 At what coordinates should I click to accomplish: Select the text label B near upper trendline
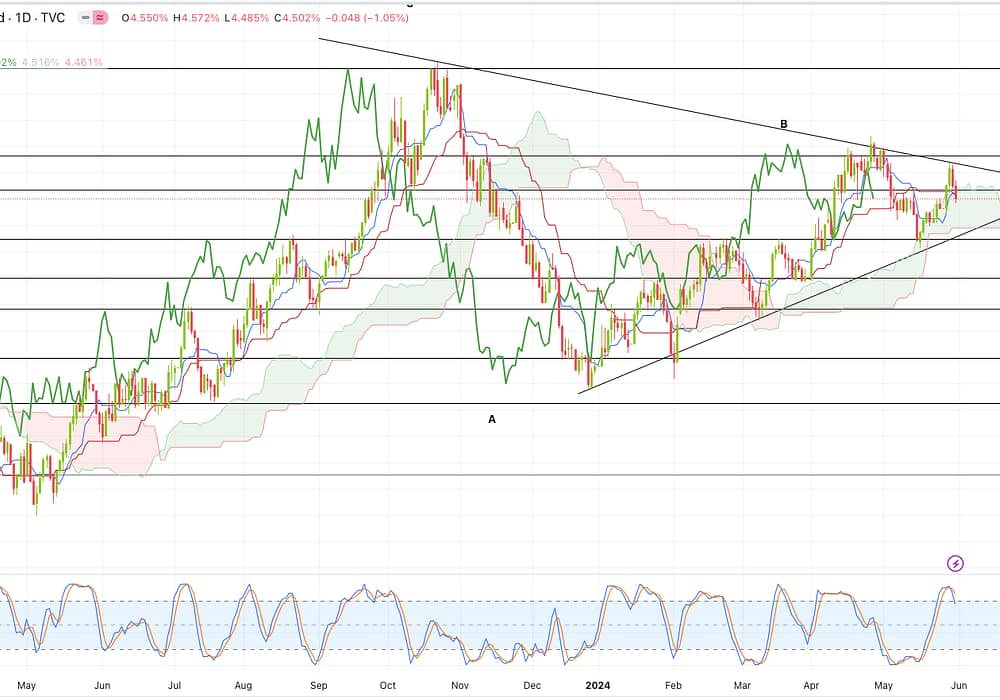point(784,124)
